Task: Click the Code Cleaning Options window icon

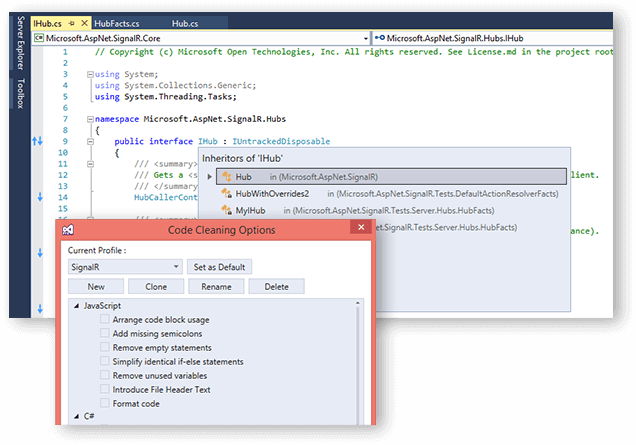Action: click(x=68, y=230)
